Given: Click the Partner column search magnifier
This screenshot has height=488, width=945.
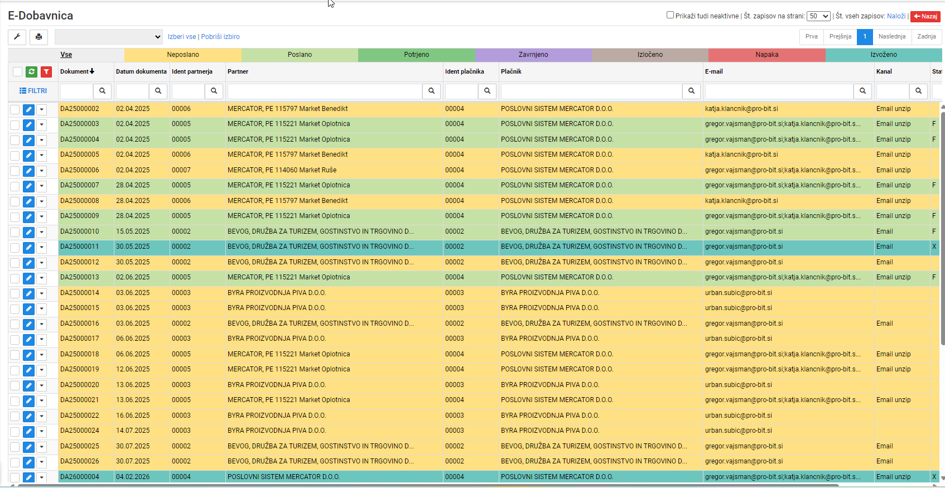Looking at the screenshot, I should click(x=432, y=91).
